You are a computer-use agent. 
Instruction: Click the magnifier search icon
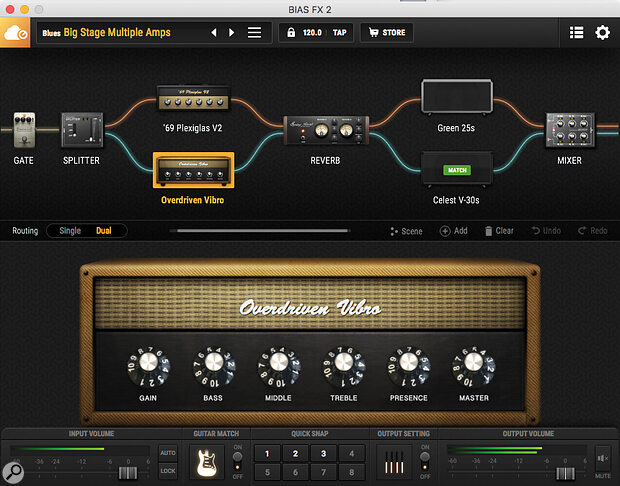point(13,472)
